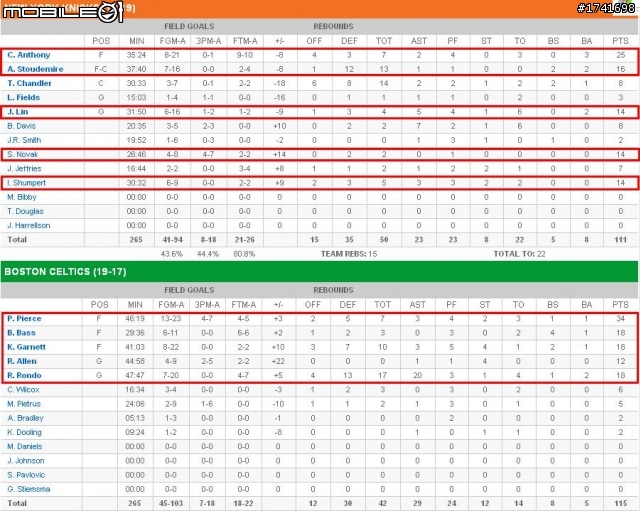Select the 43.6% field goal percentage
Screen dimensions: 640x511
tap(172, 254)
